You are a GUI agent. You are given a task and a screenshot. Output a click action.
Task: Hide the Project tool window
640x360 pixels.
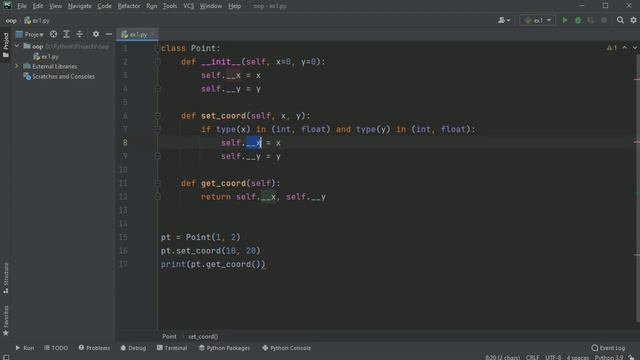tap(109, 34)
